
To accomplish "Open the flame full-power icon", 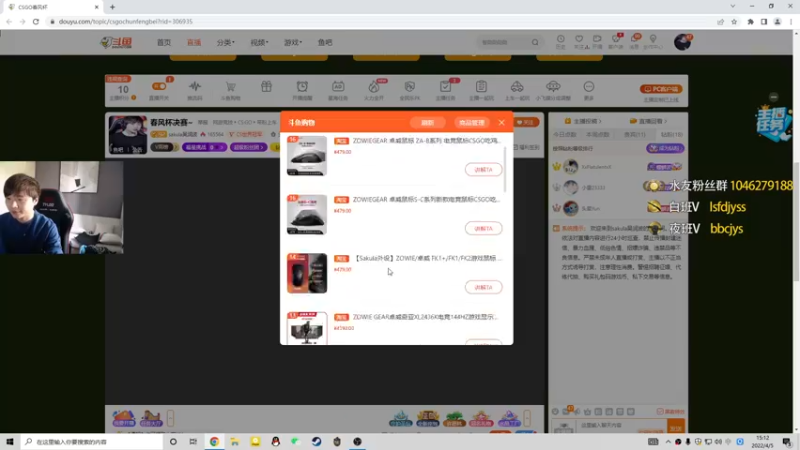I will pyautogui.click(x=374, y=86).
